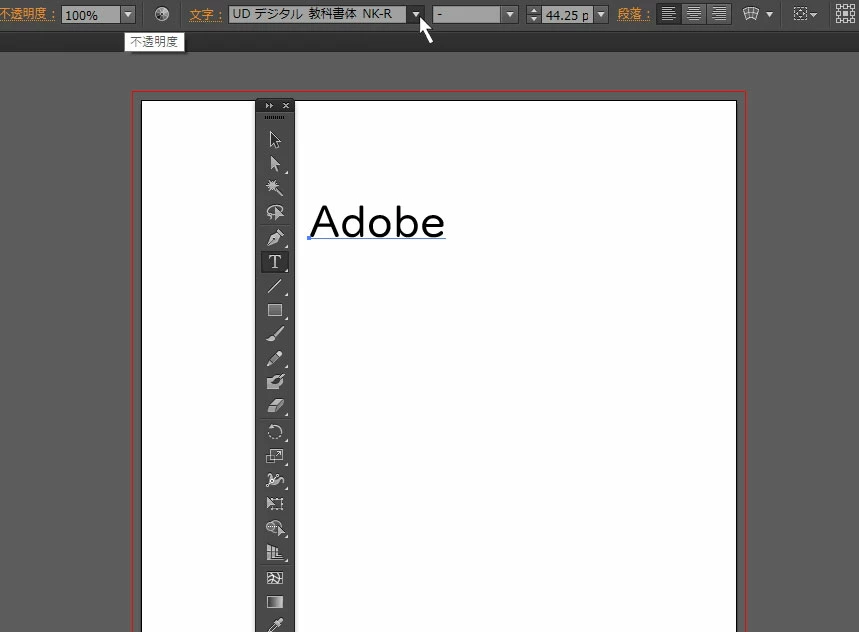Select the Type tool

[275, 262]
